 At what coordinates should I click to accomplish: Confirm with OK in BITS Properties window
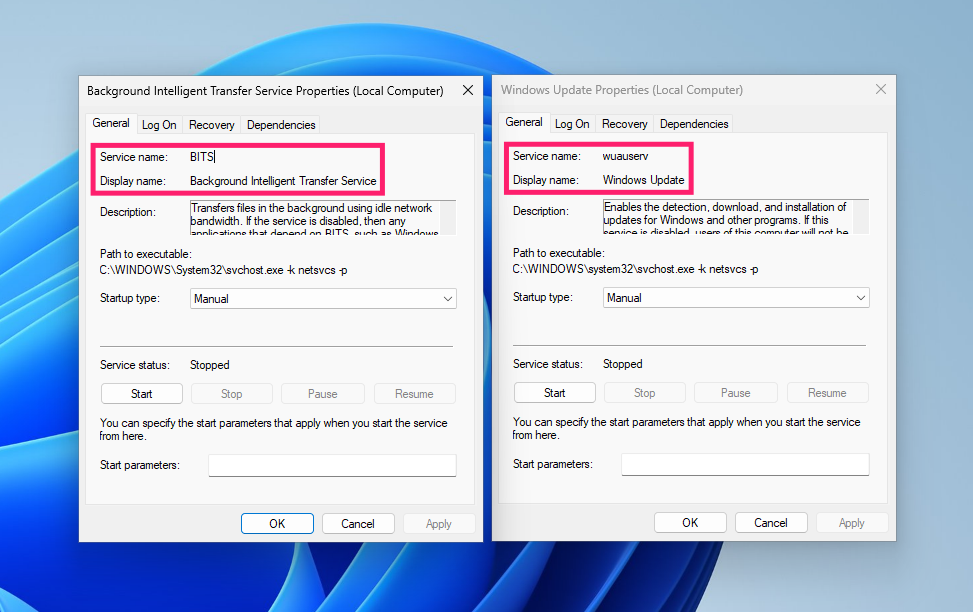click(277, 524)
